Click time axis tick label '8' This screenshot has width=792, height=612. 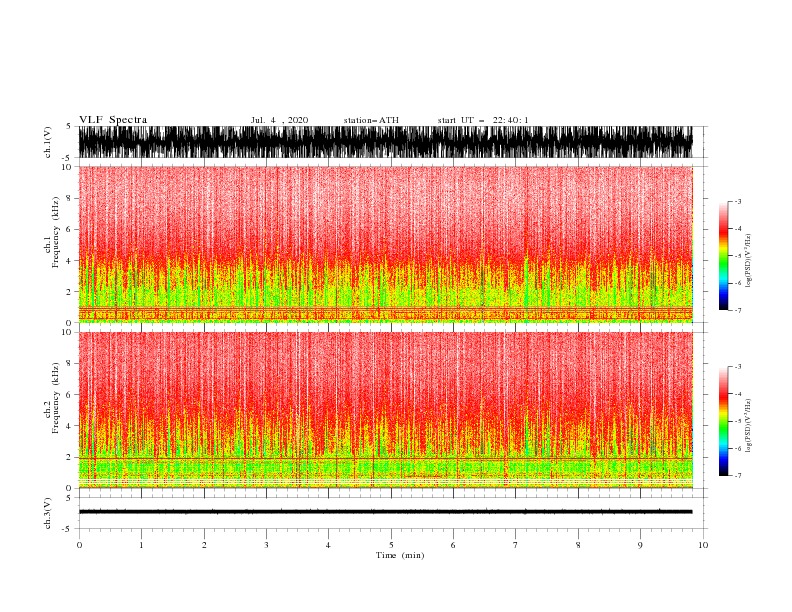coord(578,545)
